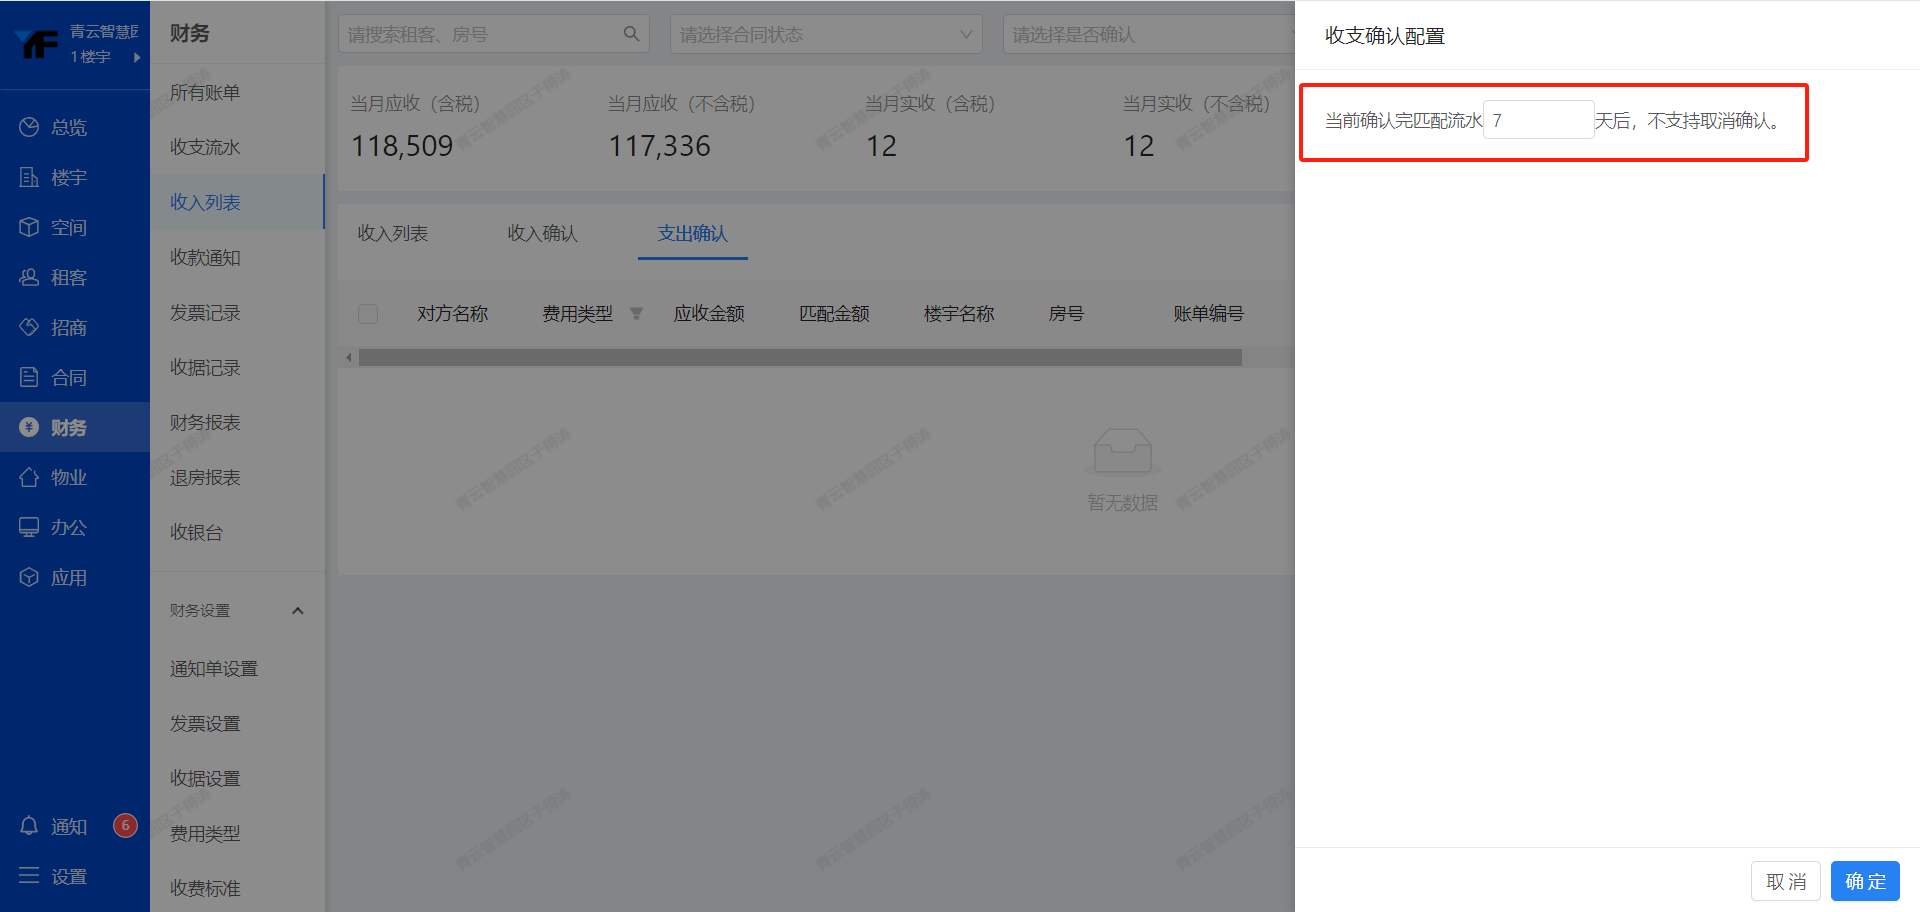Collapse the 财务设置 section
Screen dimensions: 1920x912
click(x=297, y=611)
